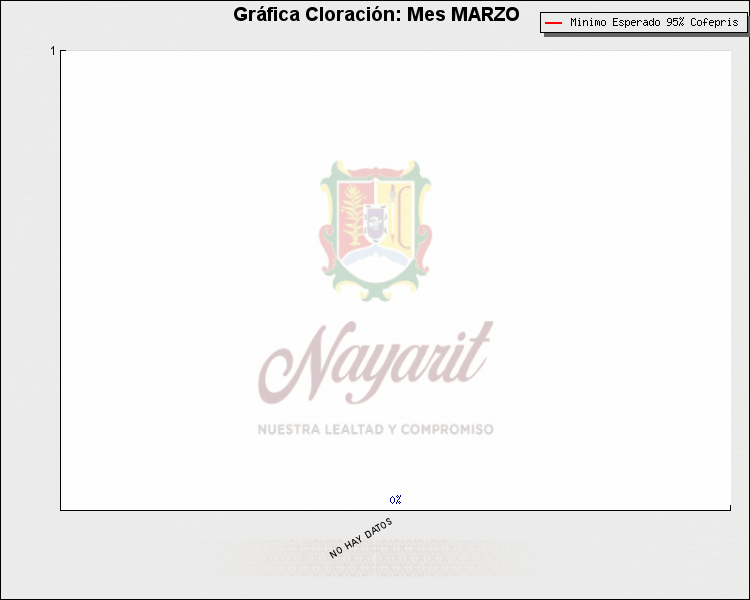Click the word 'MARZO' in the title

pos(484,14)
